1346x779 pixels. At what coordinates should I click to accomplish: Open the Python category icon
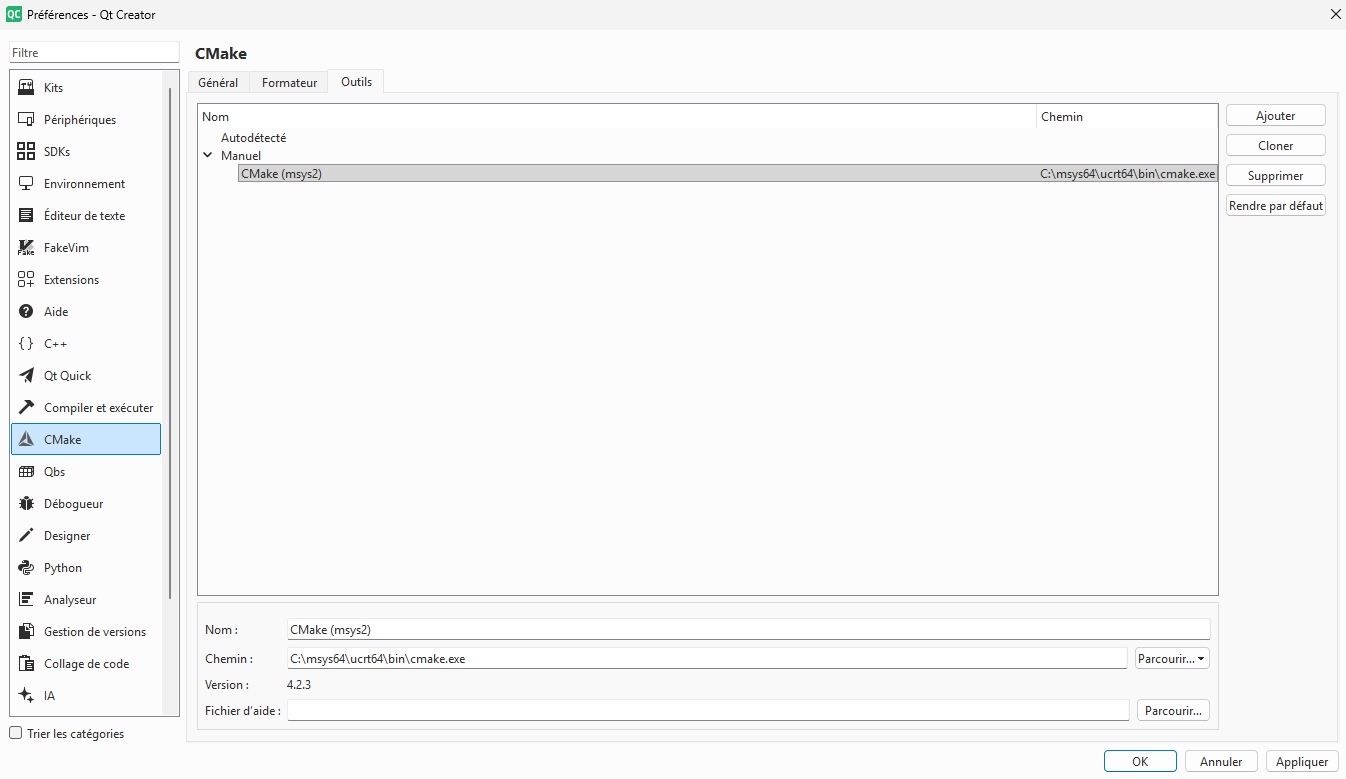click(x=27, y=568)
